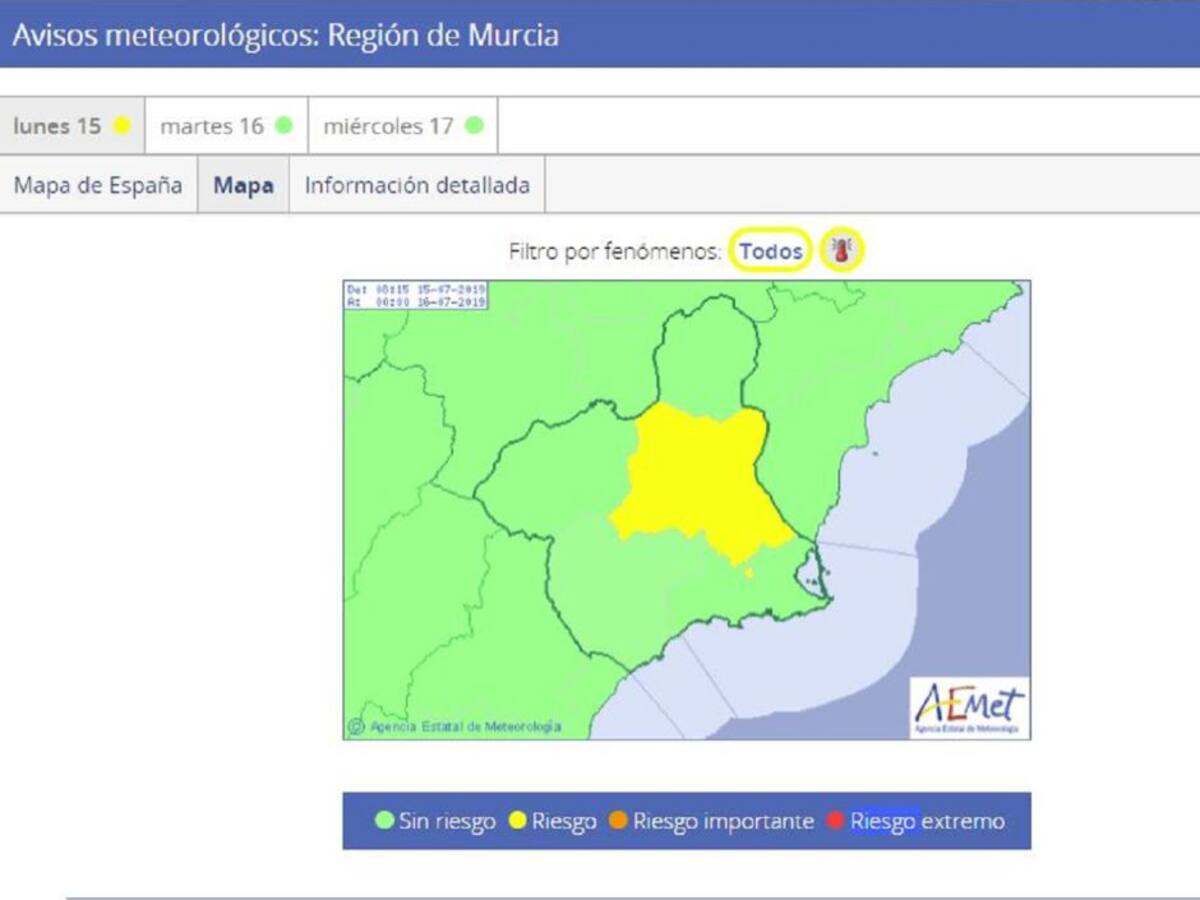Viewport: 1200px width, 900px height.
Task: Click the copyright symbol on the map
Action: pos(356,727)
